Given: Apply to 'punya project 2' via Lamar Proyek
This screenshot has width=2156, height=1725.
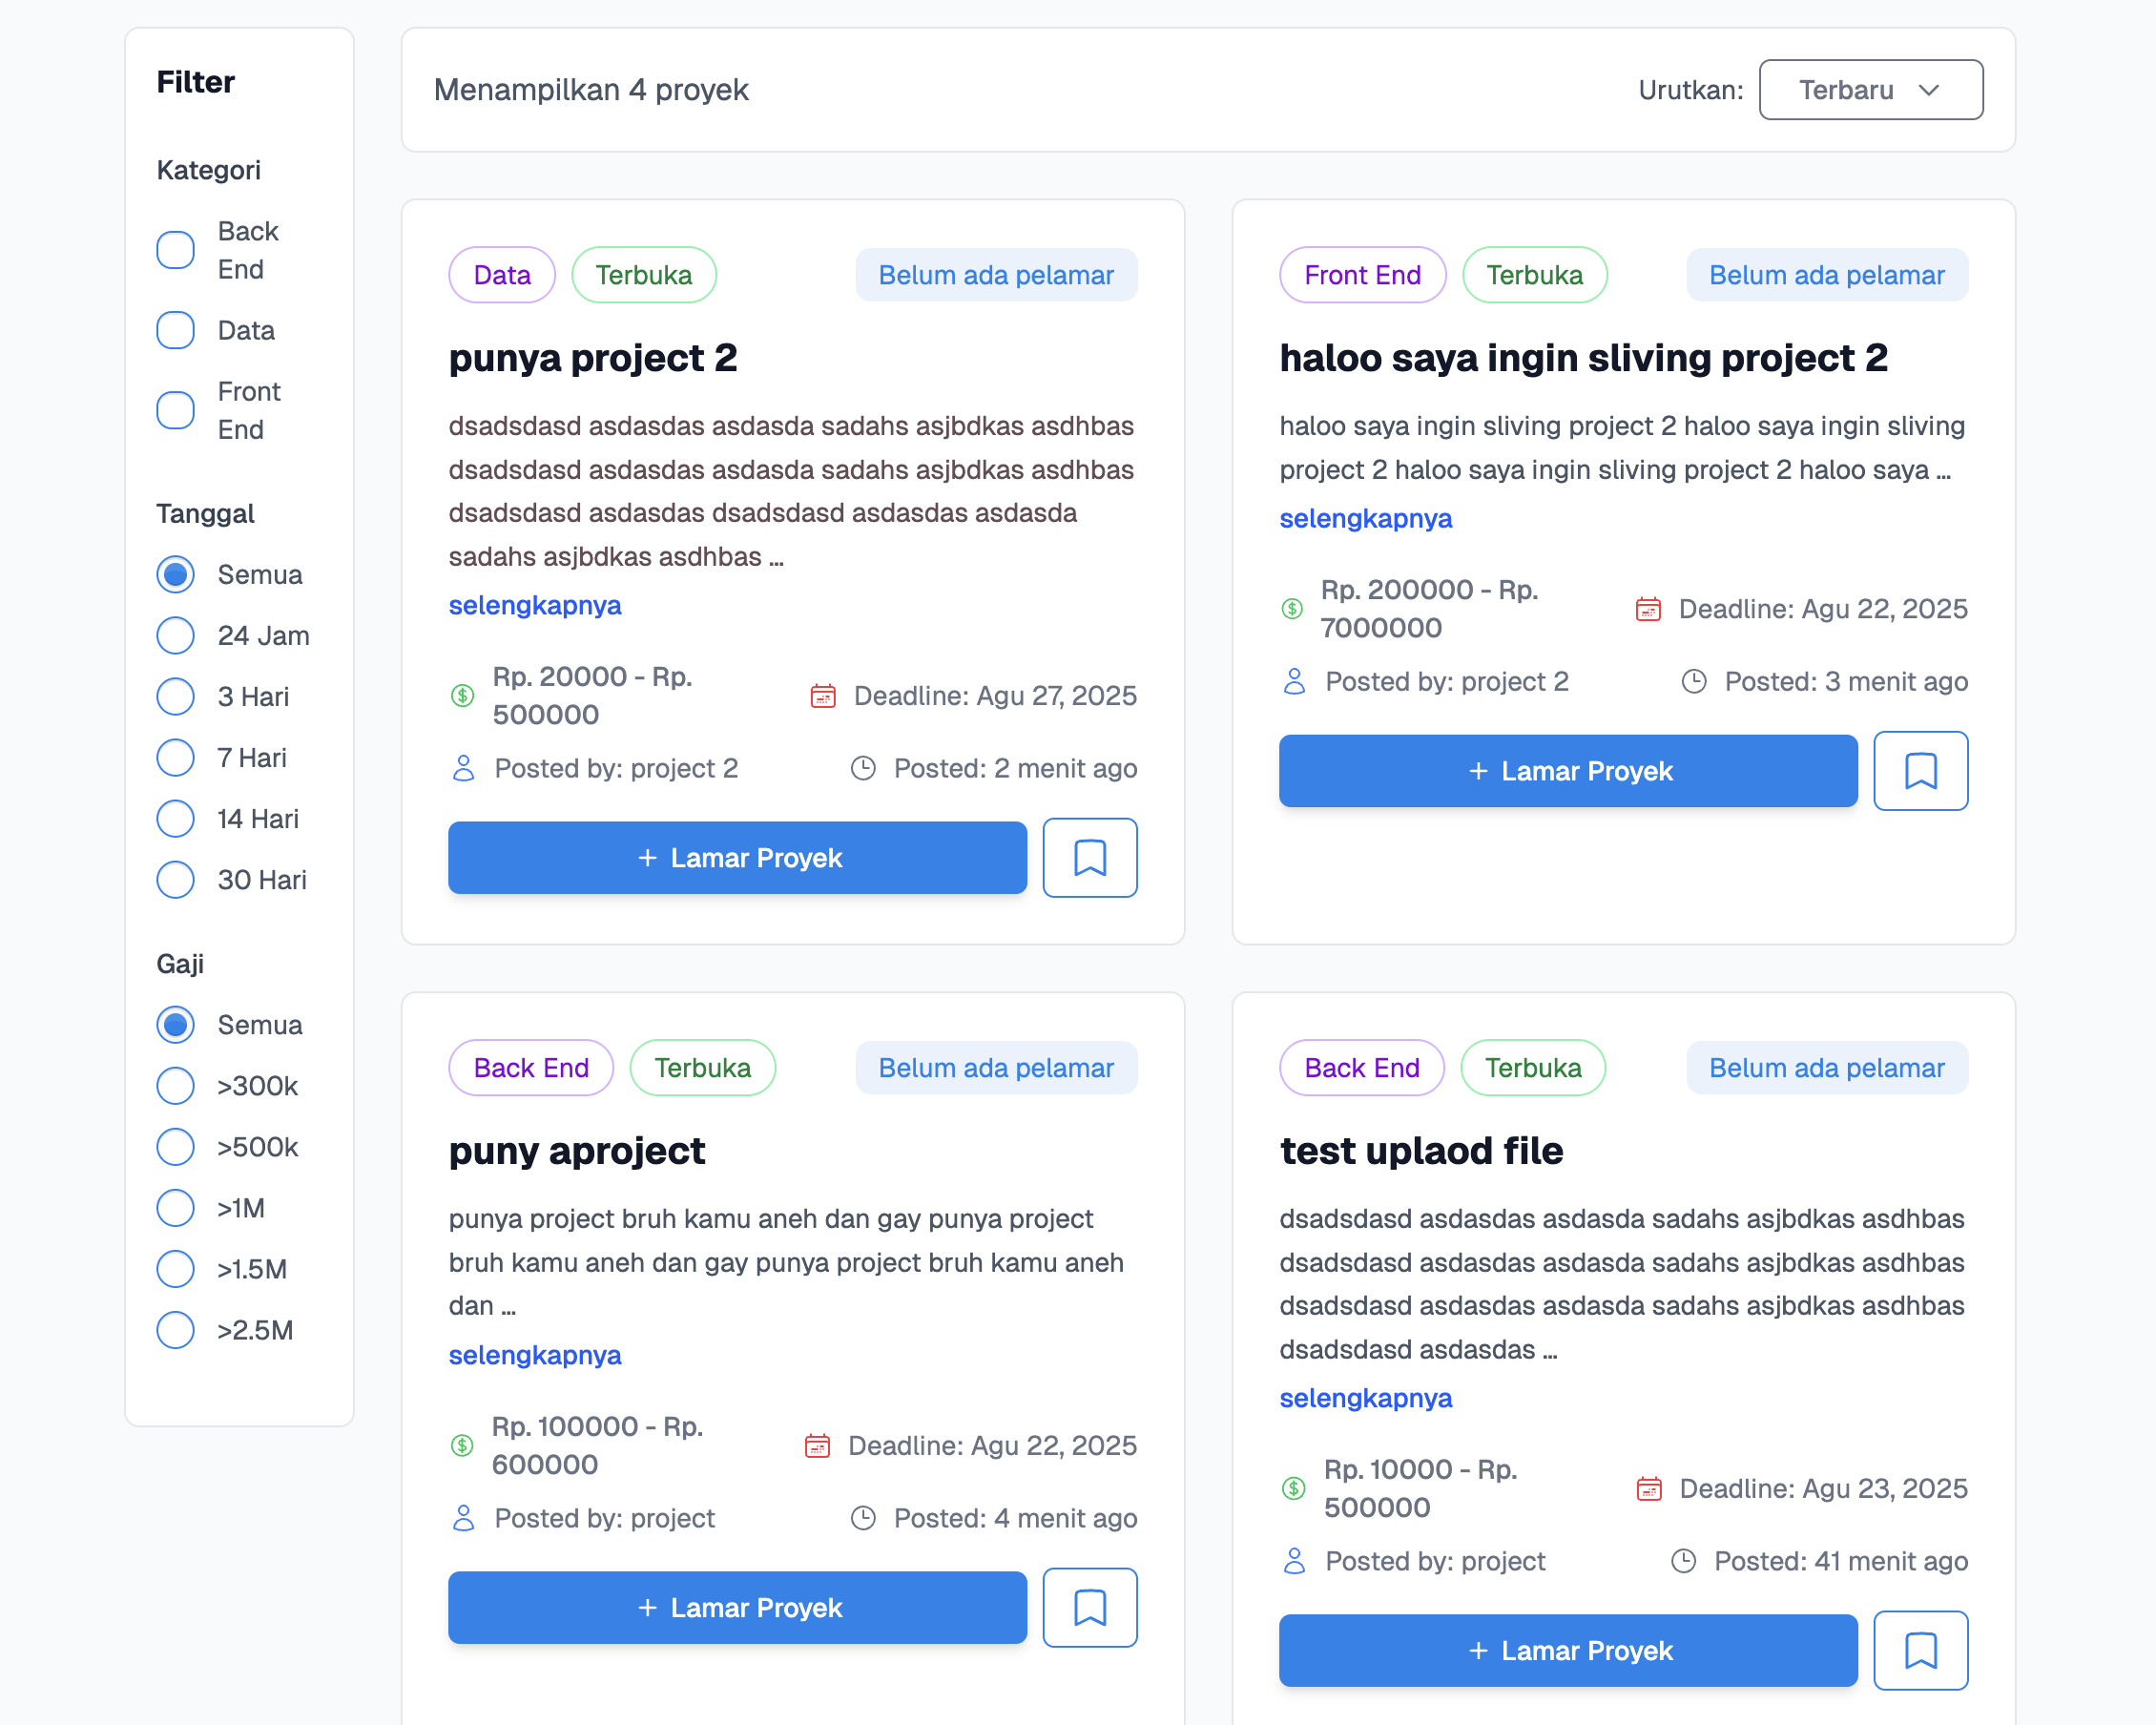Looking at the screenshot, I should pos(737,858).
